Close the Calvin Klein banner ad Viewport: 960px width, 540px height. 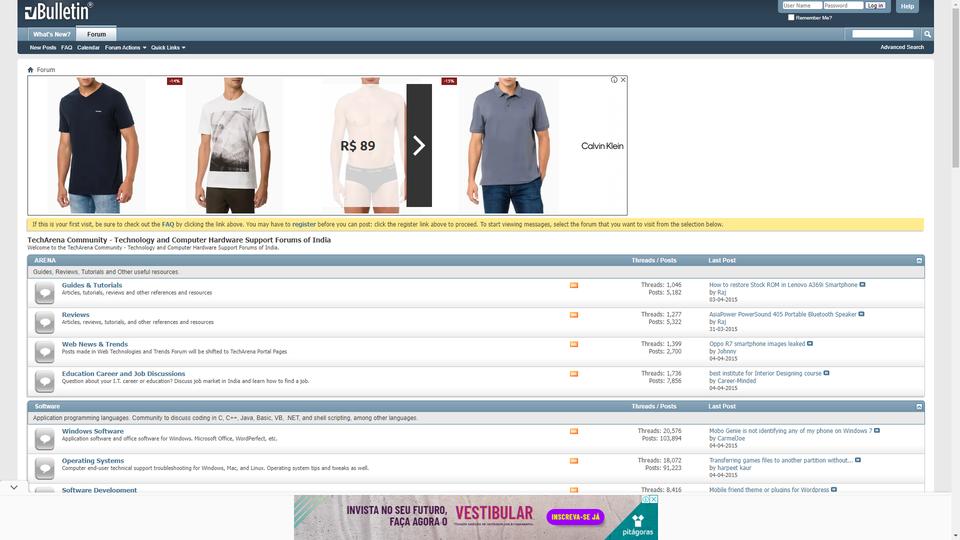623,80
